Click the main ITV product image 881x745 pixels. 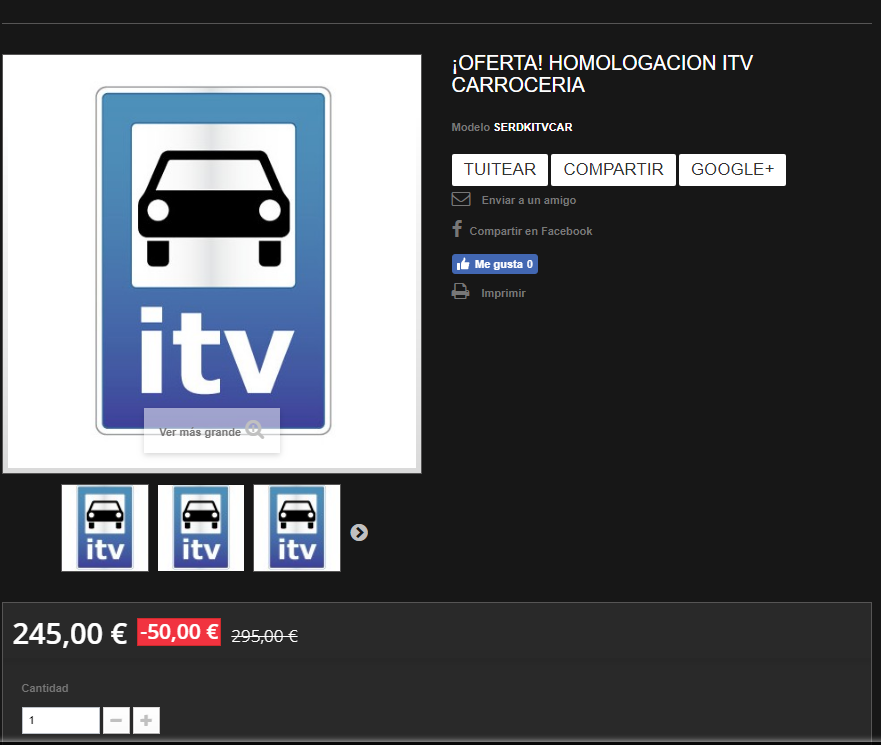[212, 264]
